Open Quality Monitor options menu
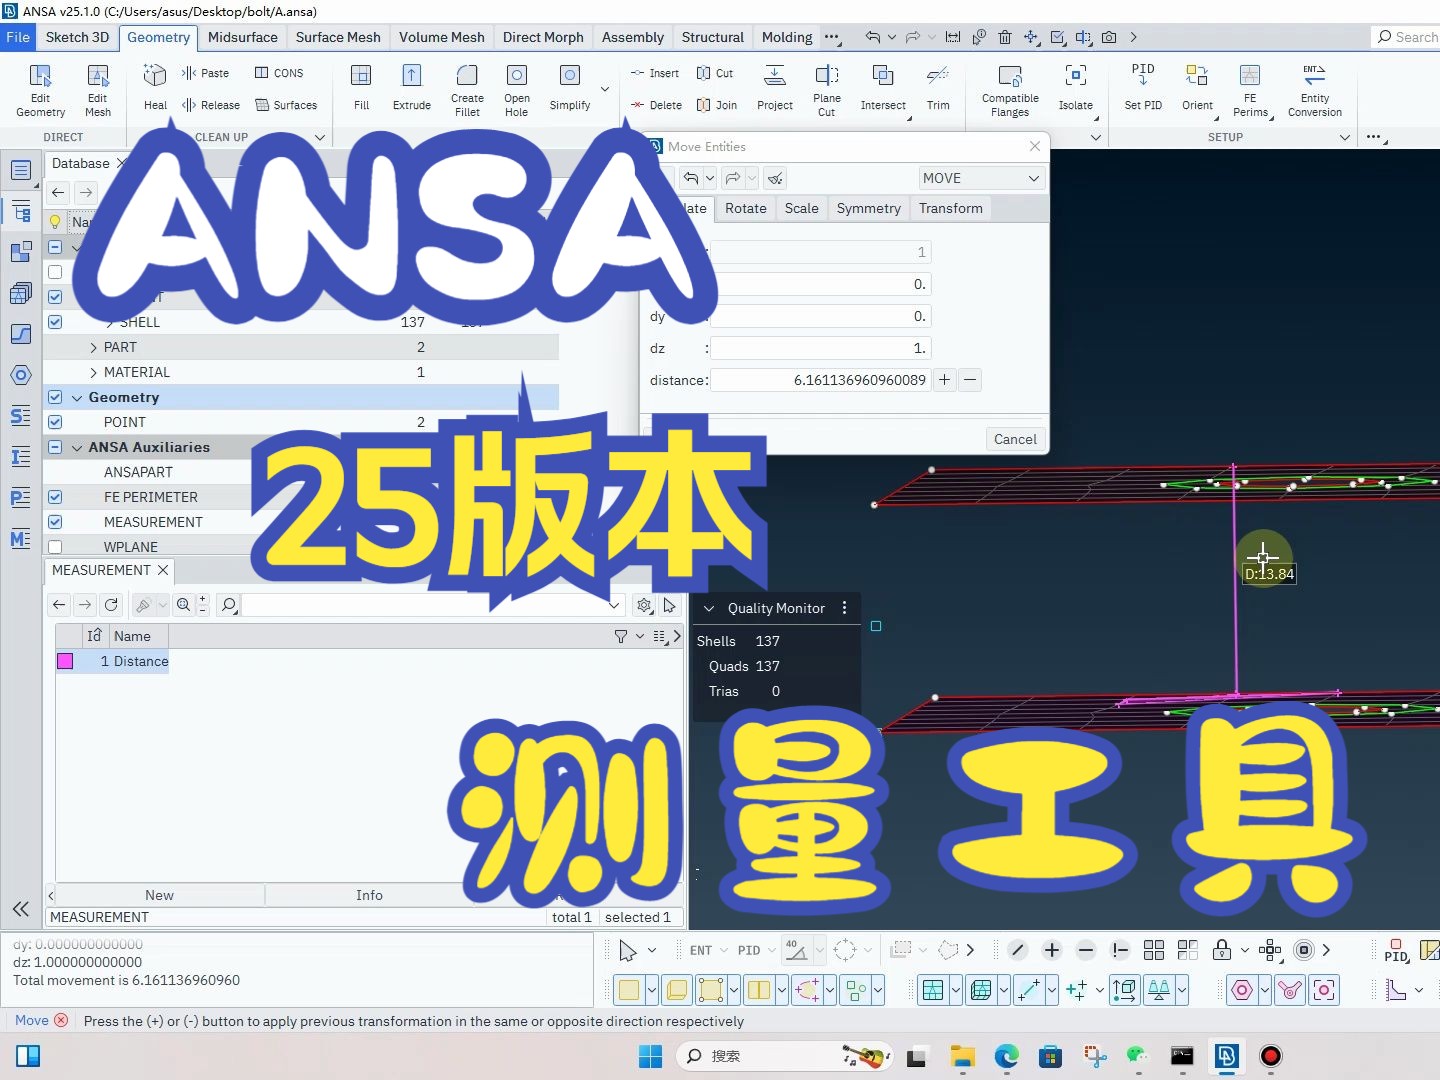The height and width of the screenshot is (1080, 1440). point(845,608)
